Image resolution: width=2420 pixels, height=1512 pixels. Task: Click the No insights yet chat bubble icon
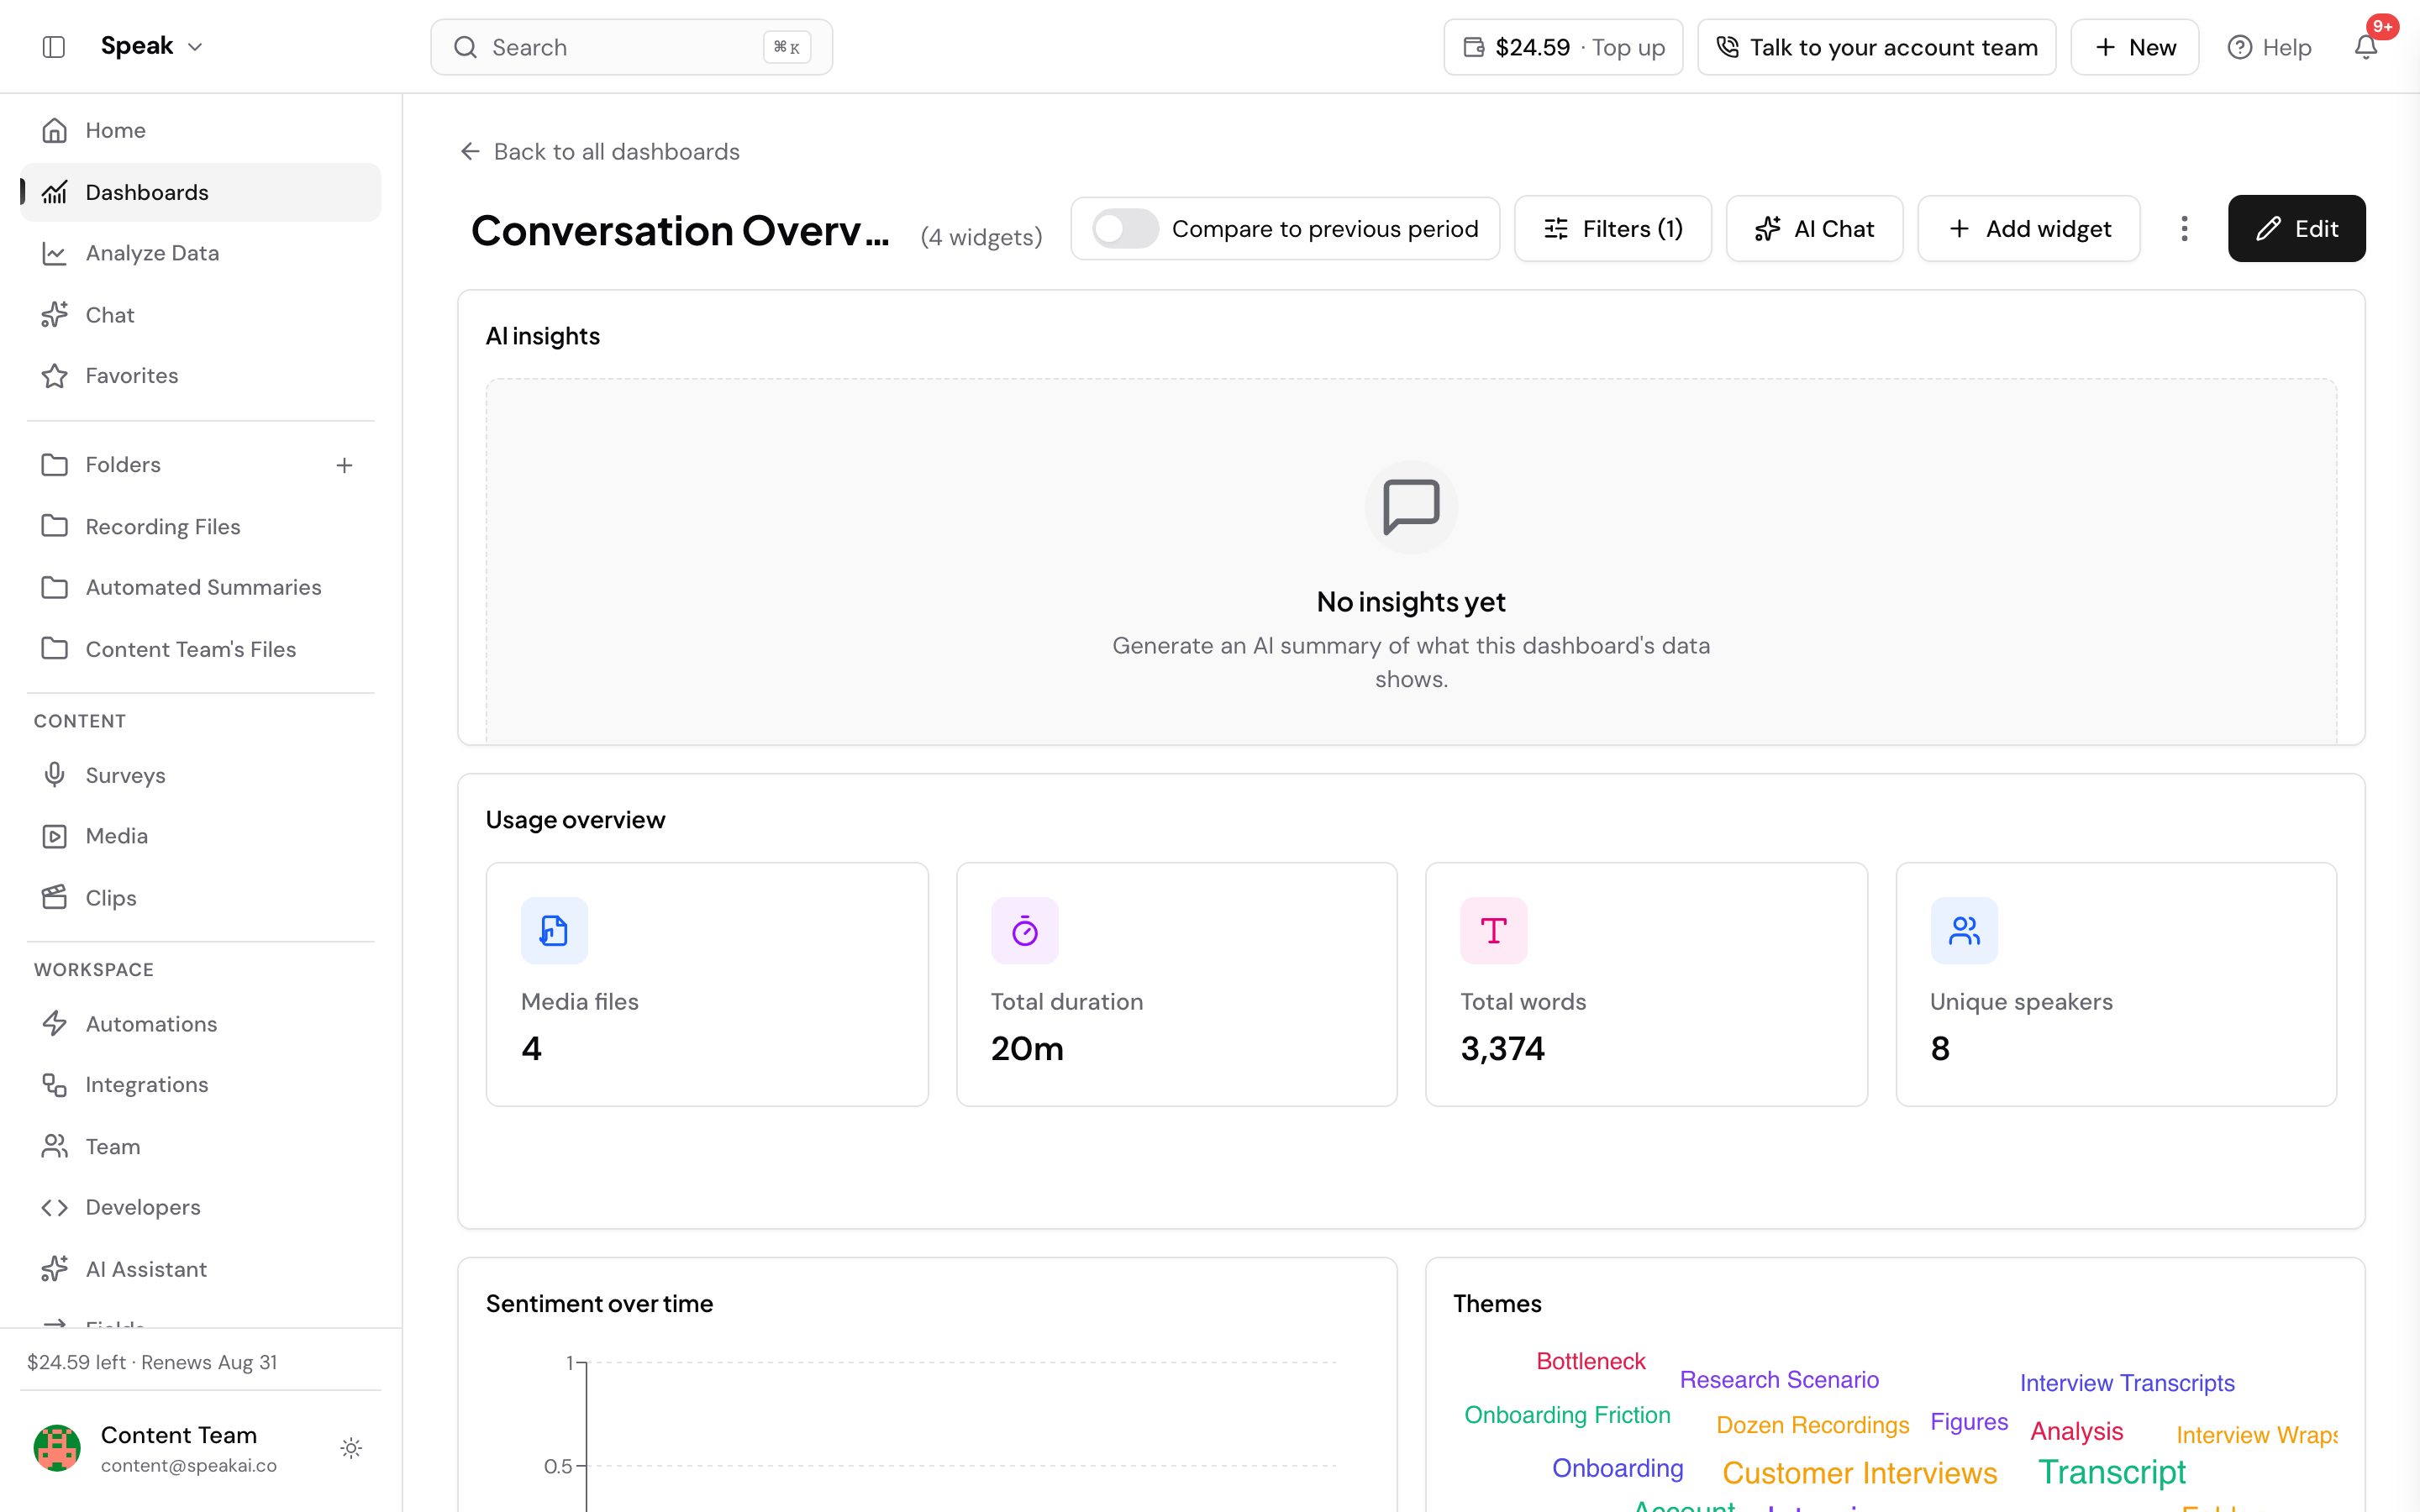click(1411, 507)
